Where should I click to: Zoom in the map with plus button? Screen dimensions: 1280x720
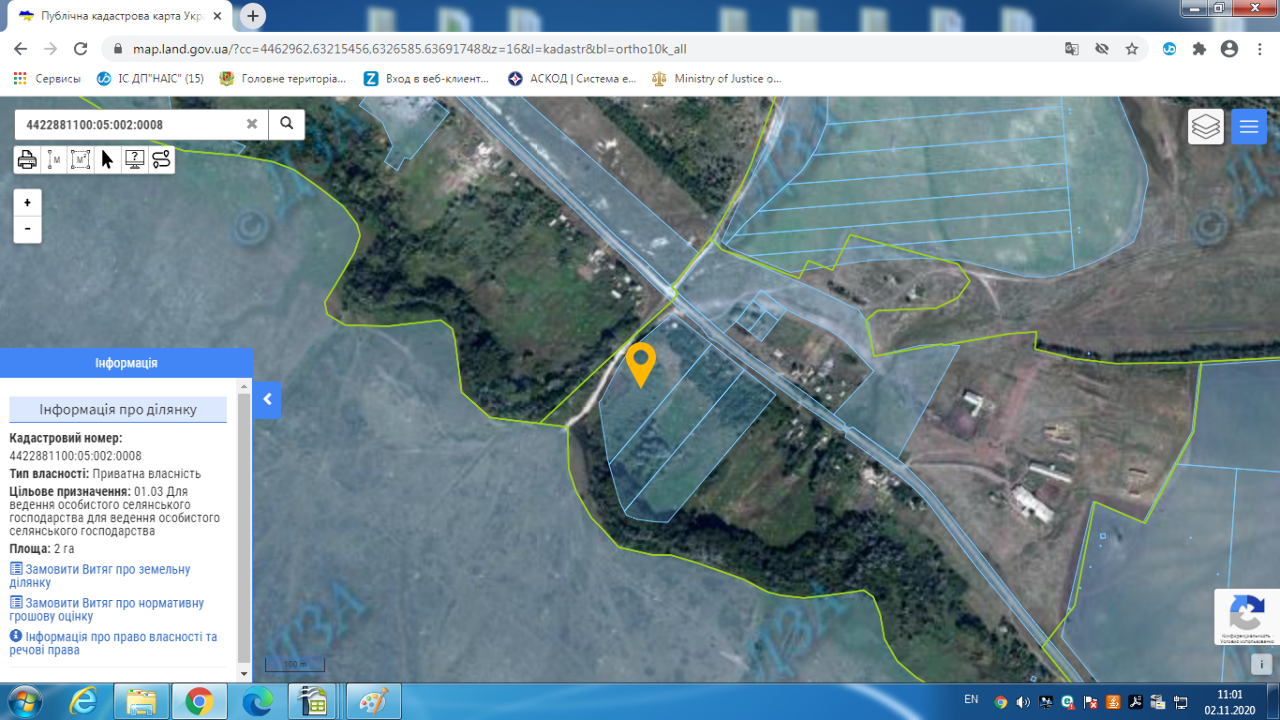pyautogui.click(x=27, y=202)
